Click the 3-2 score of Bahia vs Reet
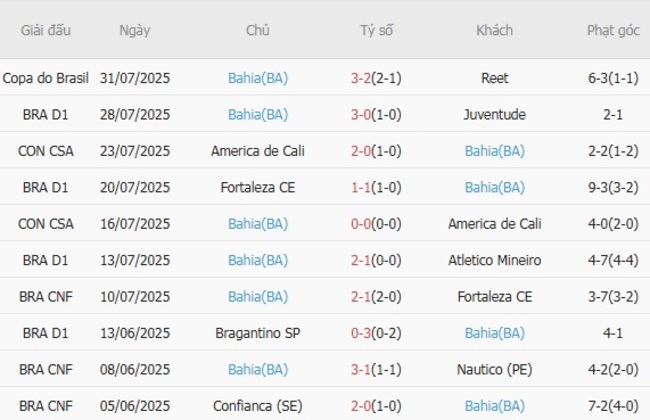The image size is (650, 420). pyautogui.click(x=362, y=78)
